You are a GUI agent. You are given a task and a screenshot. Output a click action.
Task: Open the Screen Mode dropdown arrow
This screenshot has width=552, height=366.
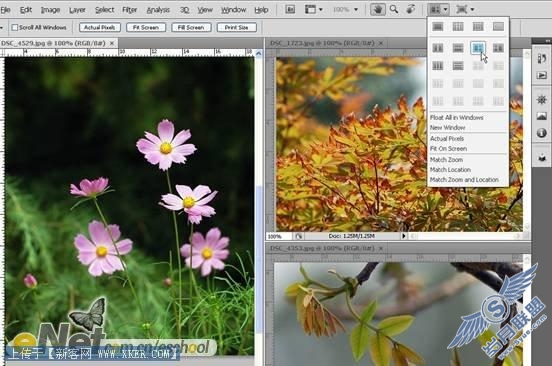(x=472, y=10)
